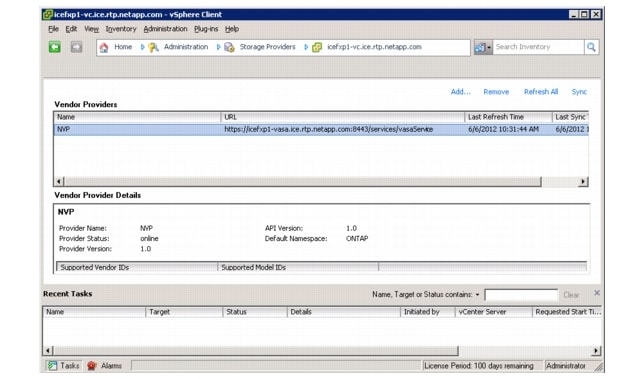Sort Recent Tasks by Status column
This screenshot has height=379, width=640.
pyautogui.click(x=255, y=312)
